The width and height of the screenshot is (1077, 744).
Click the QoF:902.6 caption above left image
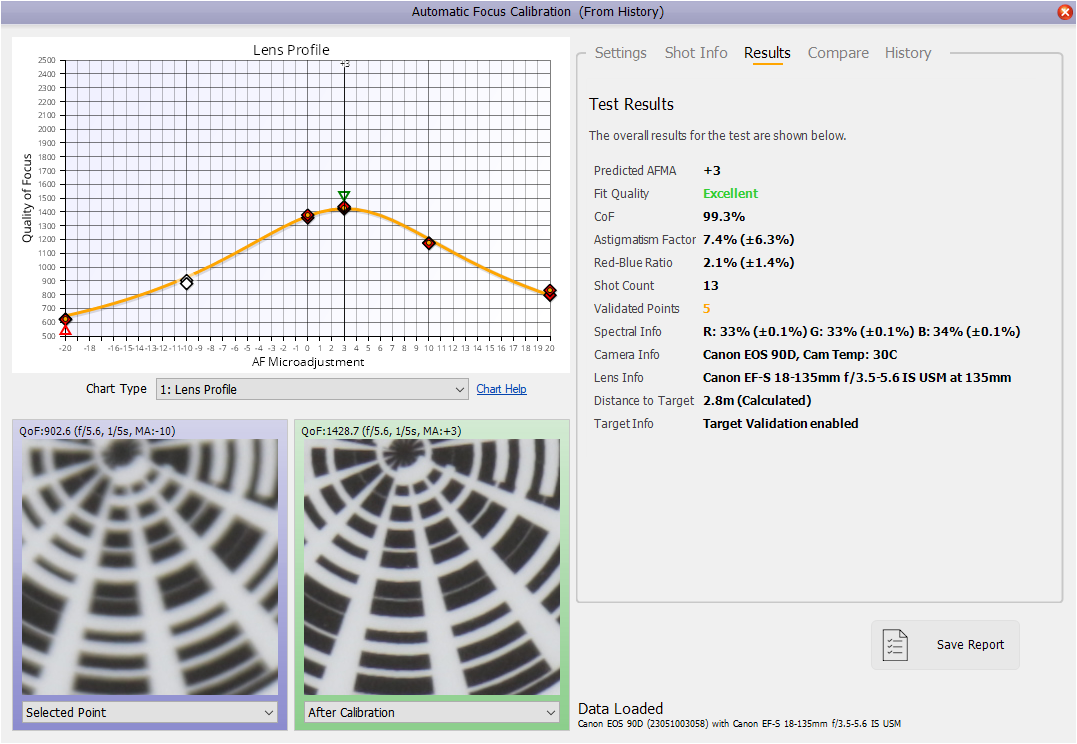coord(97,431)
